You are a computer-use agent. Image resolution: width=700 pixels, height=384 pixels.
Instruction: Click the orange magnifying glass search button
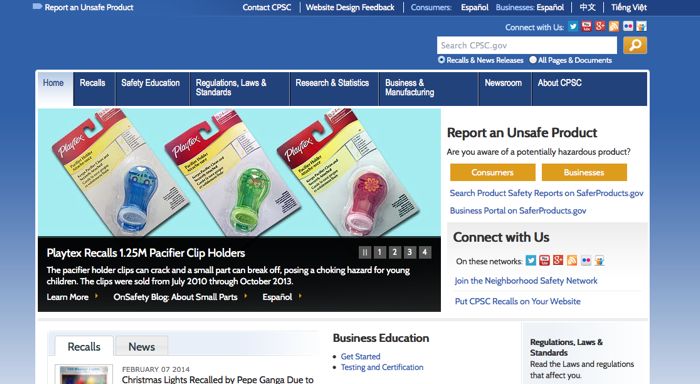click(x=635, y=45)
